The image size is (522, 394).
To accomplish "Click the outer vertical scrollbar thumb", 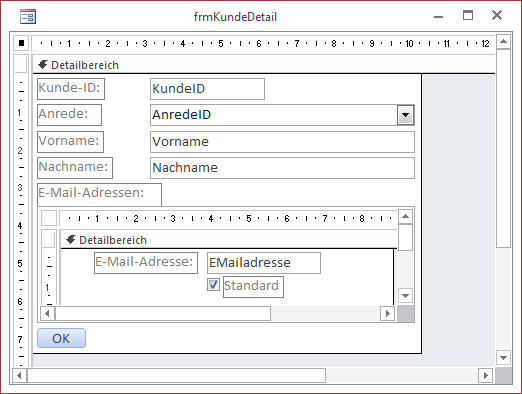I will (x=503, y=148).
